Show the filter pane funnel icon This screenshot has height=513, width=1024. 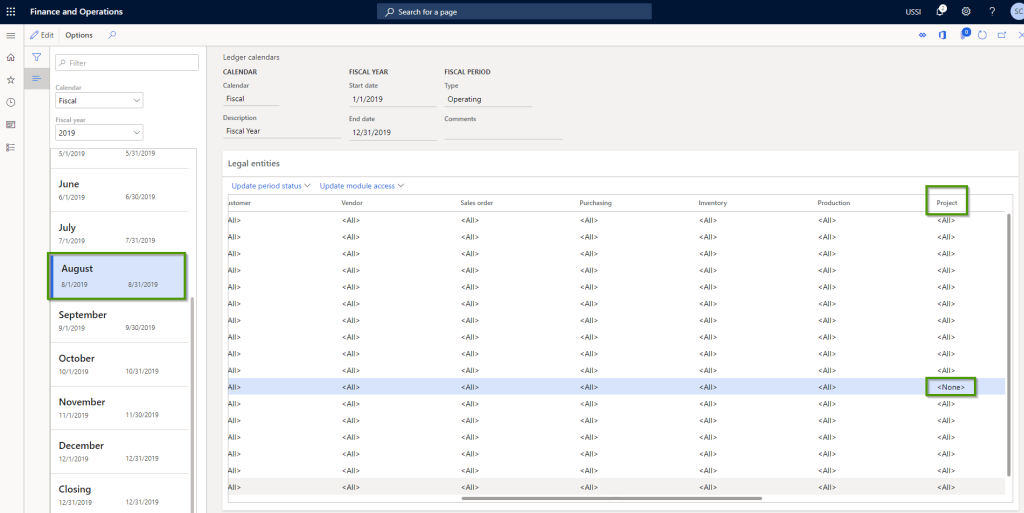37,58
